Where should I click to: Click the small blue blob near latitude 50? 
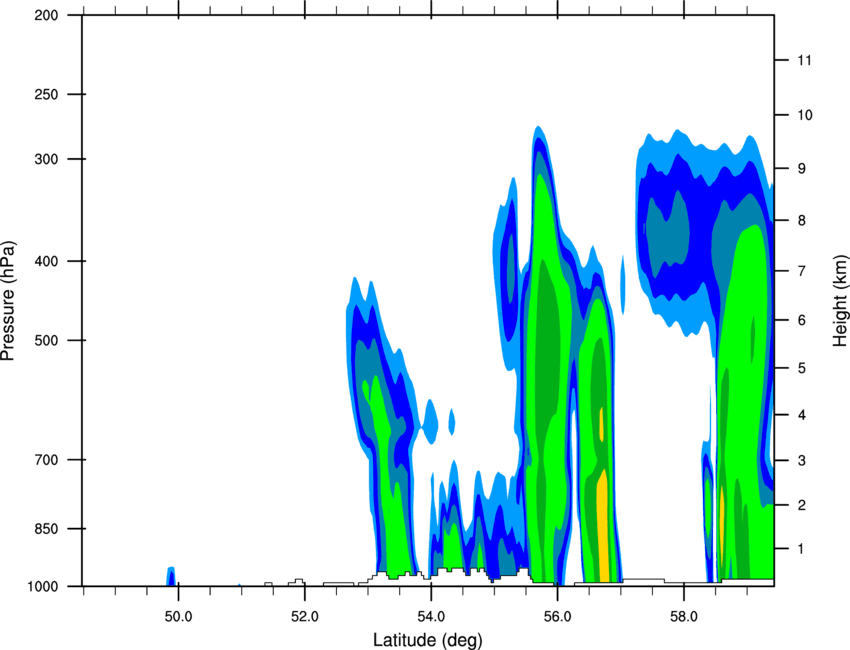pyautogui.click(x=171, y=576)
